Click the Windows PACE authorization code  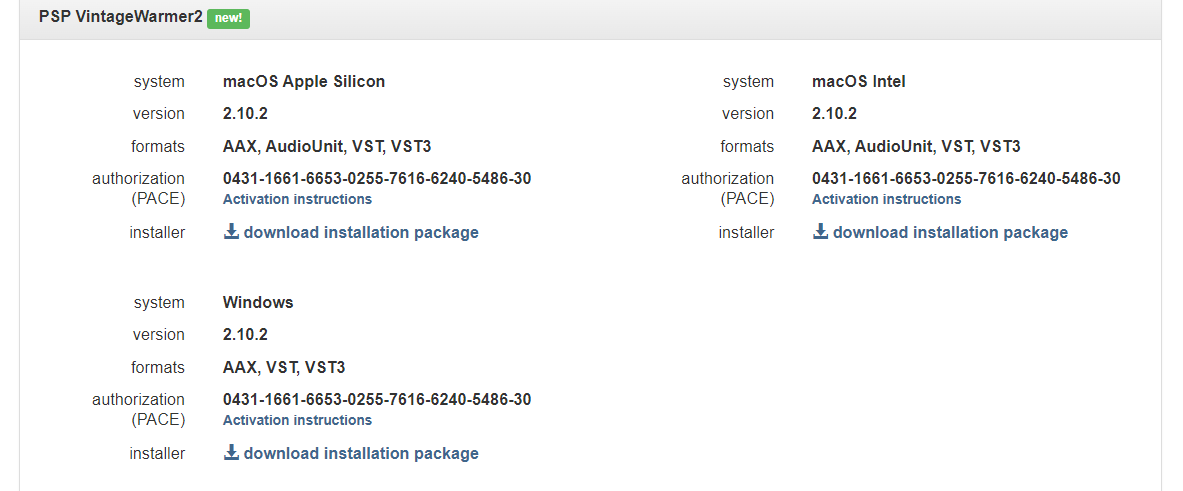point(377,400)
